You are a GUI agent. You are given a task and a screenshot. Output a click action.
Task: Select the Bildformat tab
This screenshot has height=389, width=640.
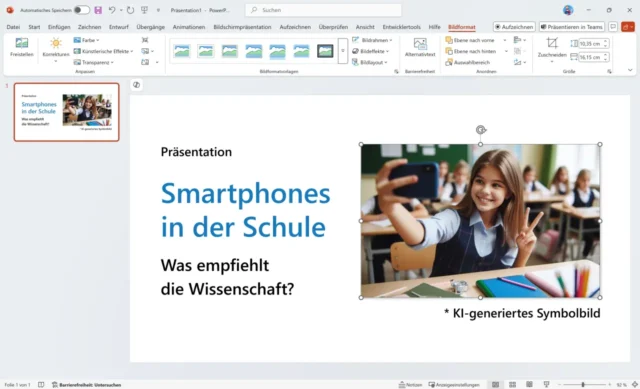tap(462, 27)
